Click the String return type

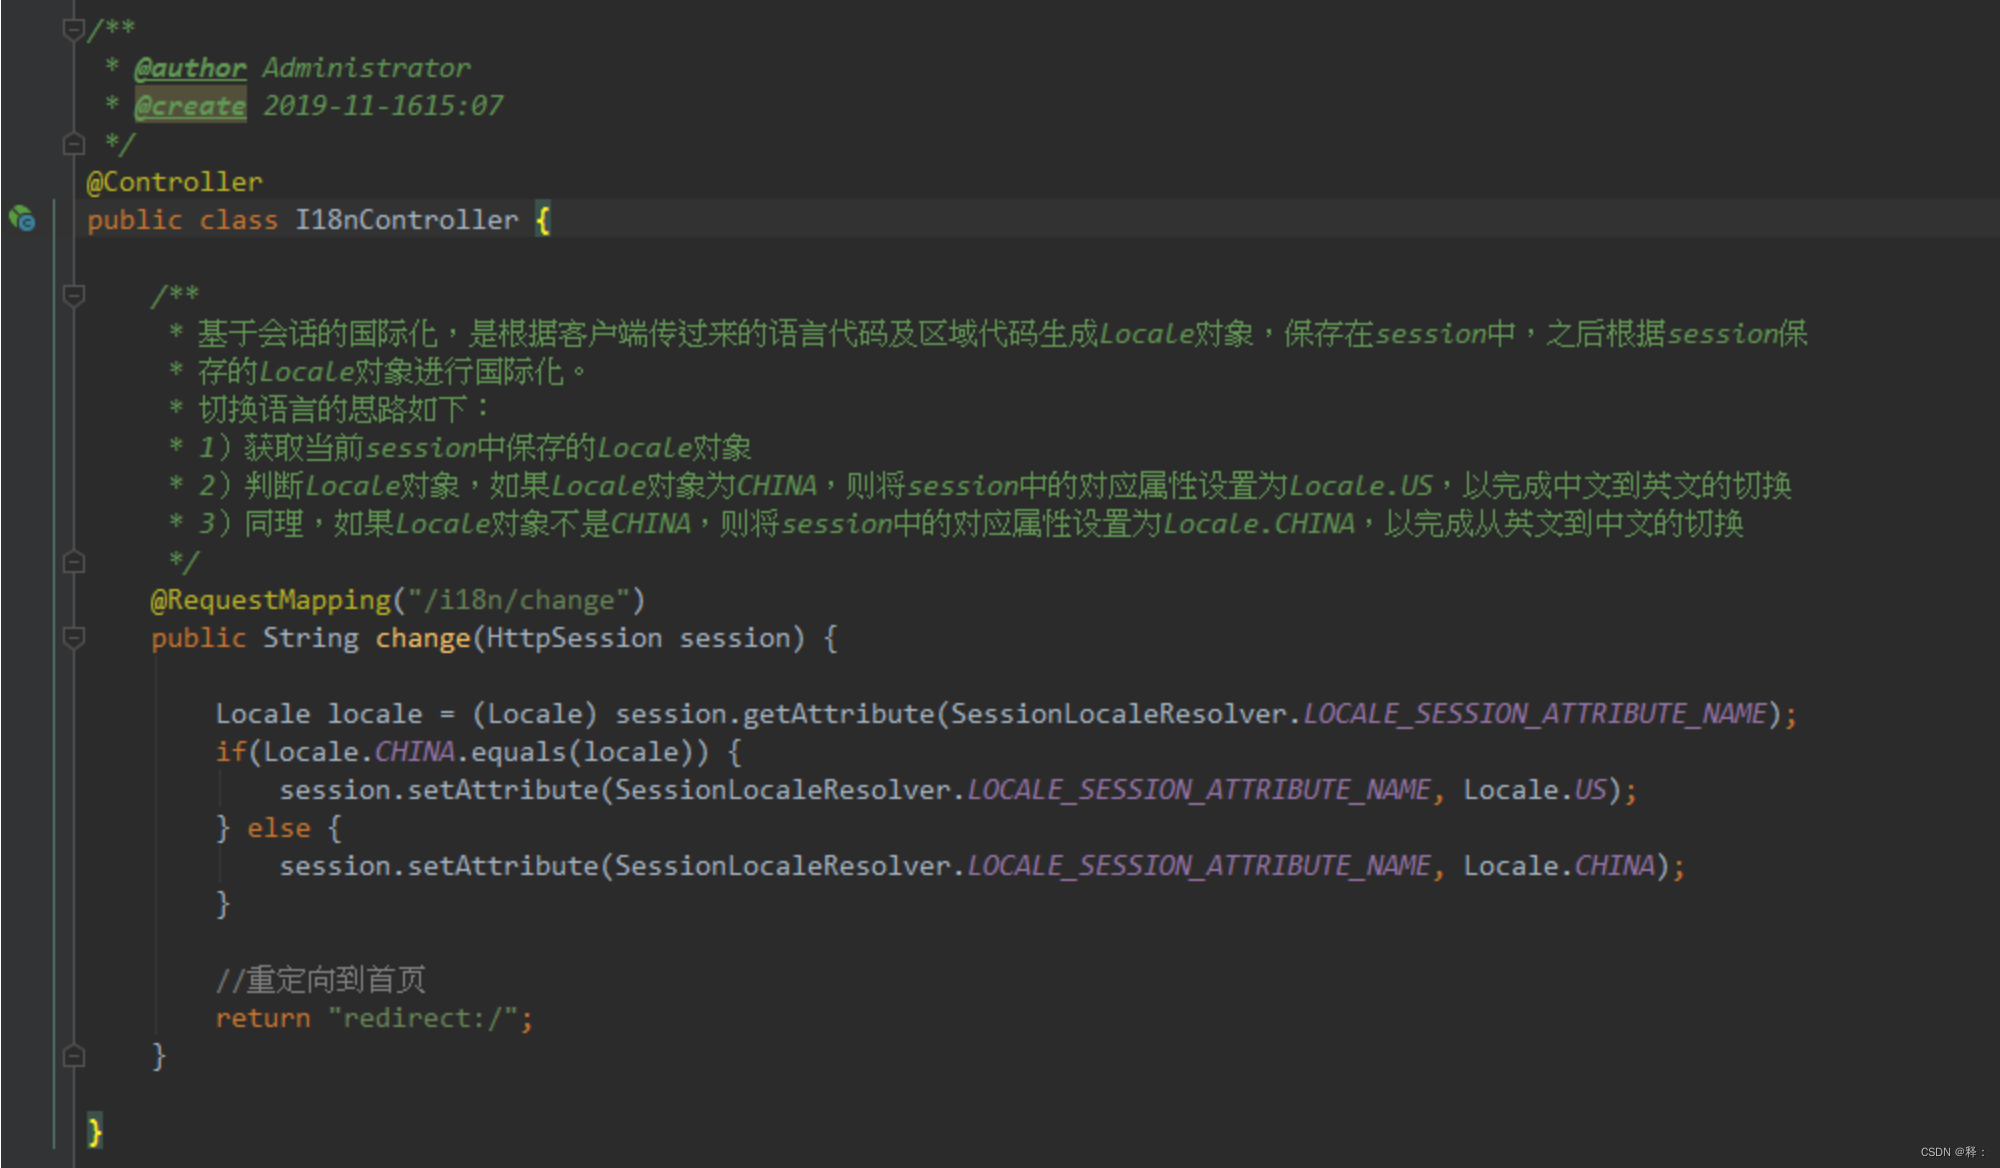pos(311,638)
